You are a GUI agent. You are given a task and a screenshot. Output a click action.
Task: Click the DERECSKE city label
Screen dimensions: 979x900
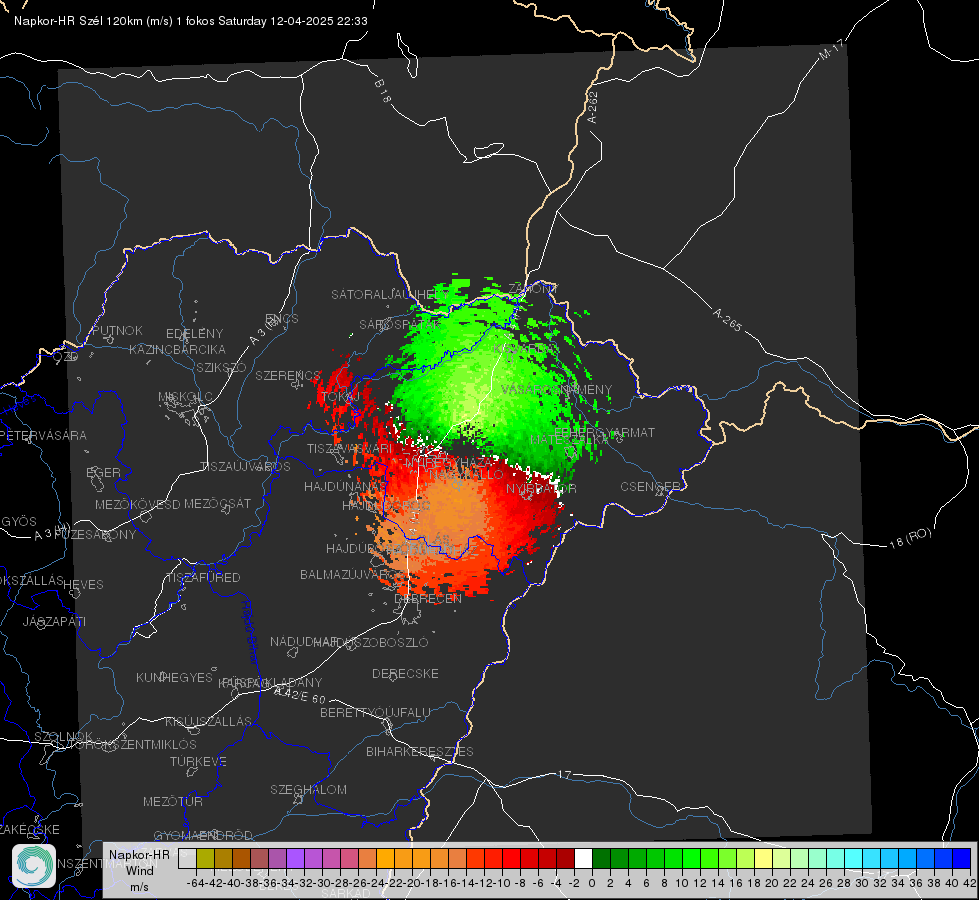click(405, 673)
